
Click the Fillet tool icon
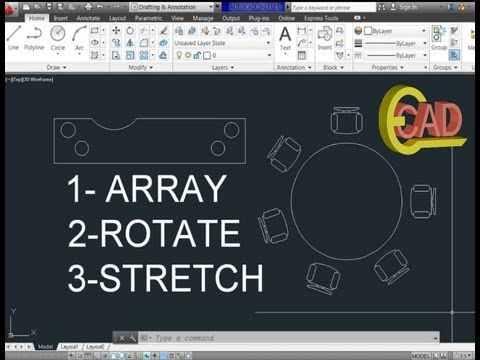144,43
